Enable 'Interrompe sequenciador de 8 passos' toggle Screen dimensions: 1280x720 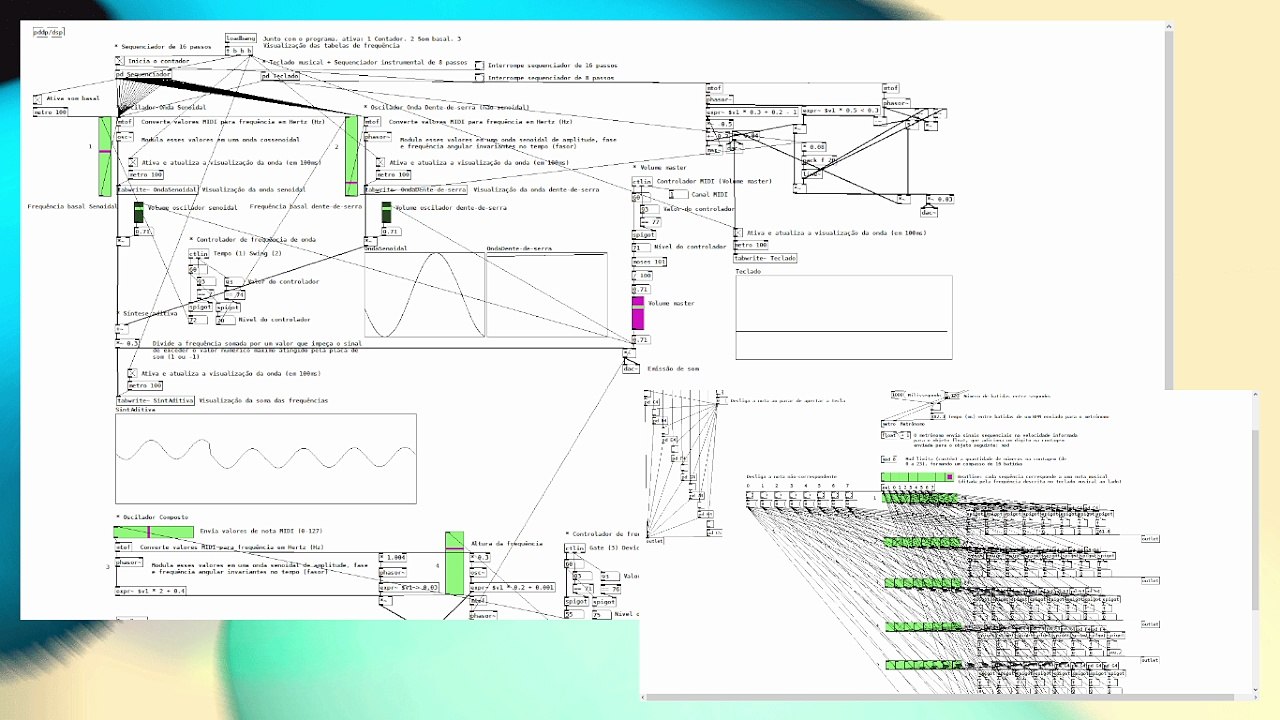pyautogui.click(x=480, y=78)
